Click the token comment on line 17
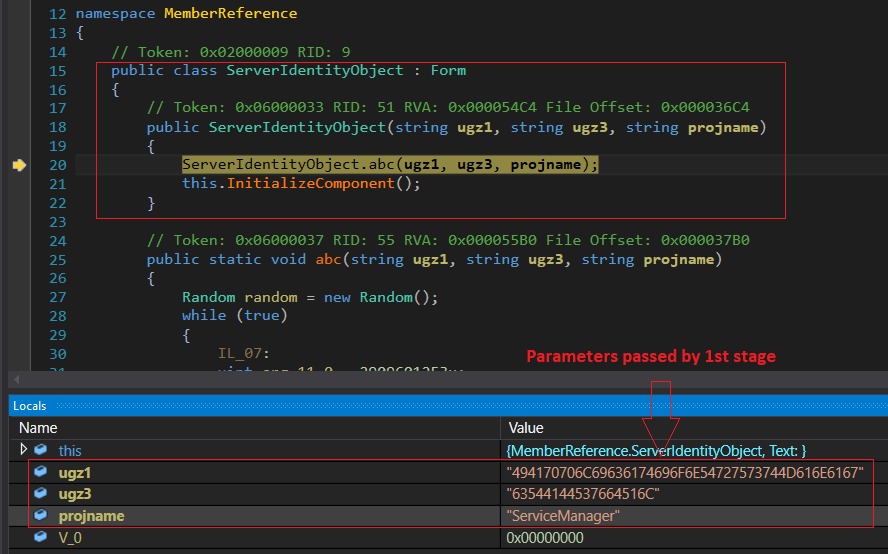Image resolution: width=888 pixels, height=554 pixels. pos(448,107)
